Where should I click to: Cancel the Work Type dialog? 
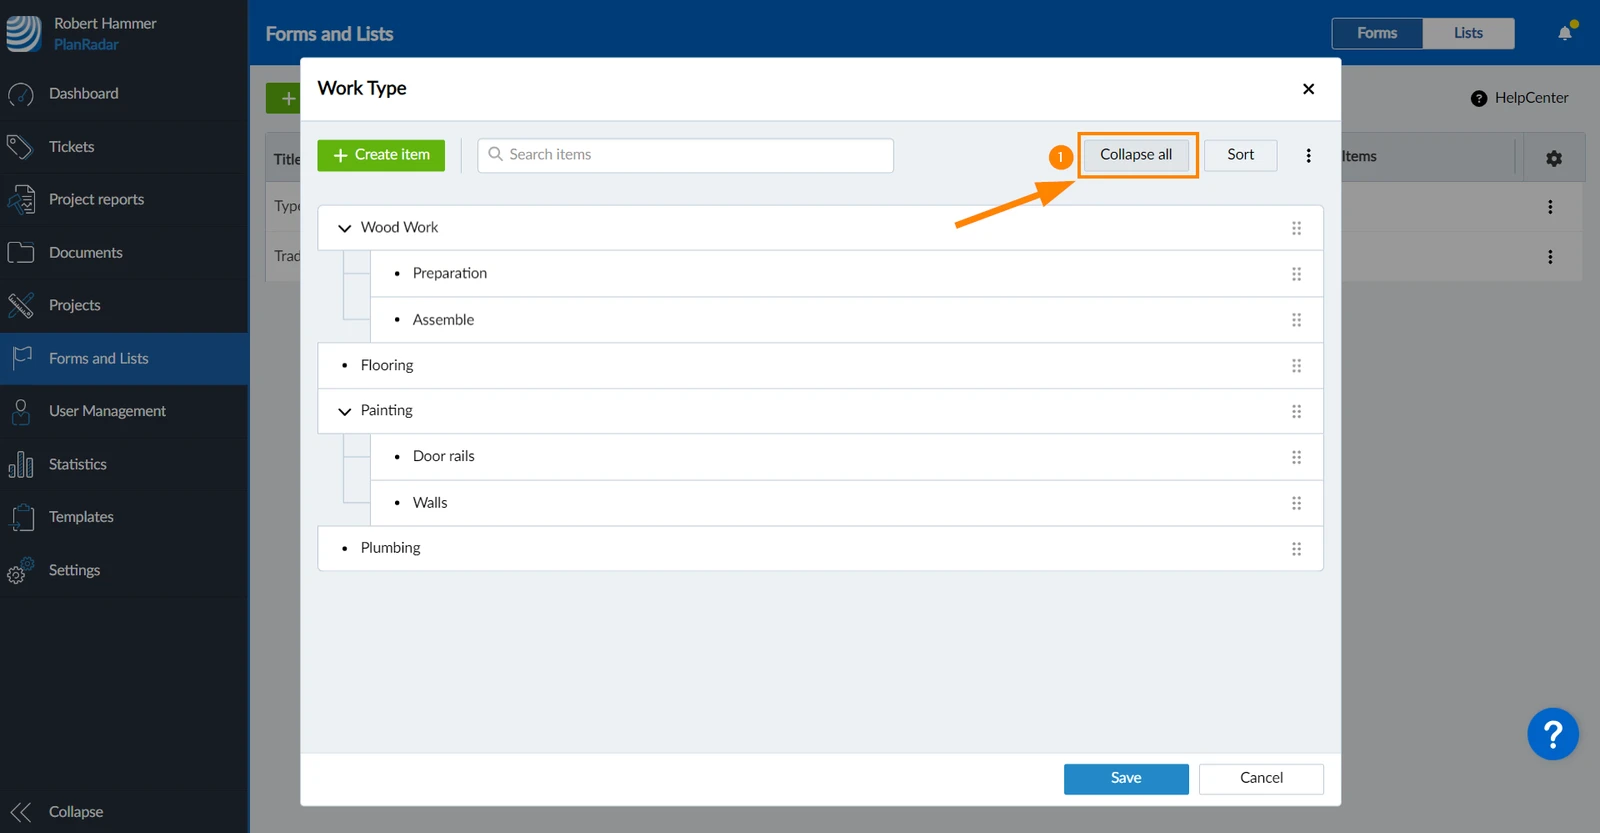pyautogui.click(x=1261, y=779)
